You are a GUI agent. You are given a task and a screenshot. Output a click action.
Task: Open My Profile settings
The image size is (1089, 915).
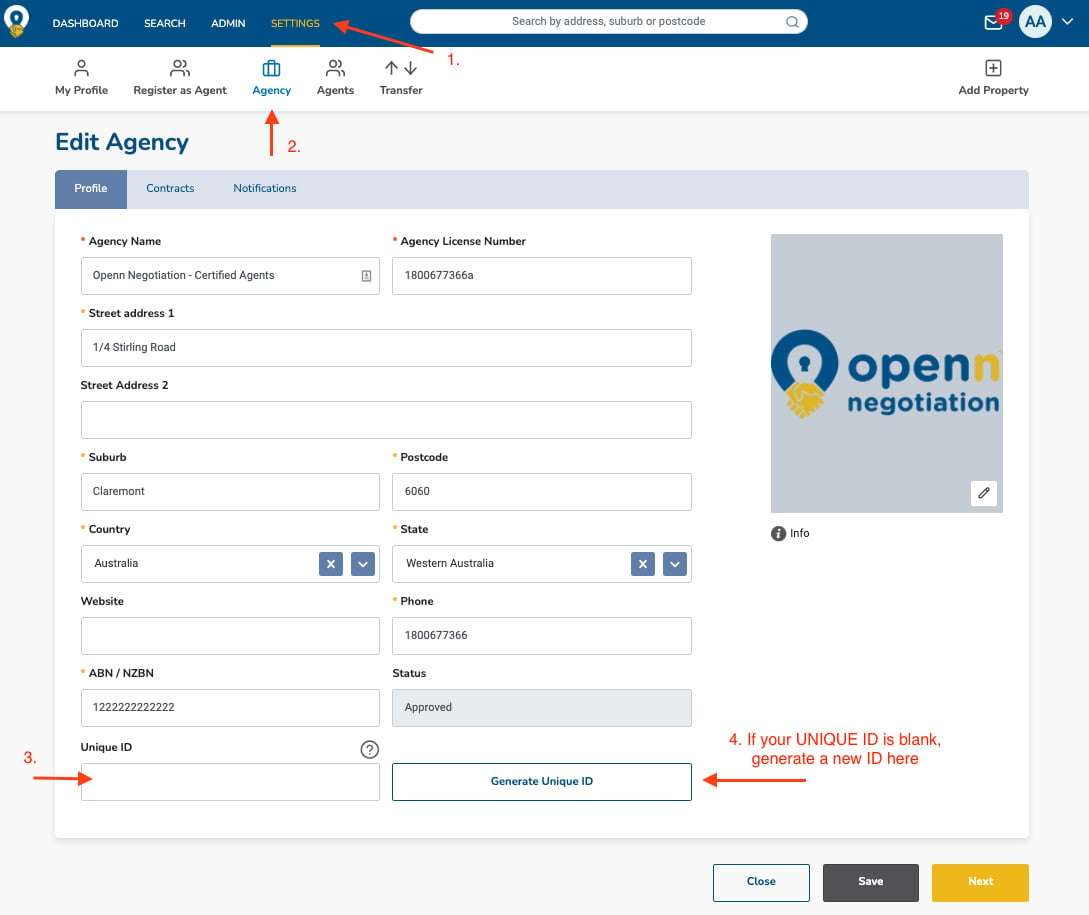pos(81,78)
